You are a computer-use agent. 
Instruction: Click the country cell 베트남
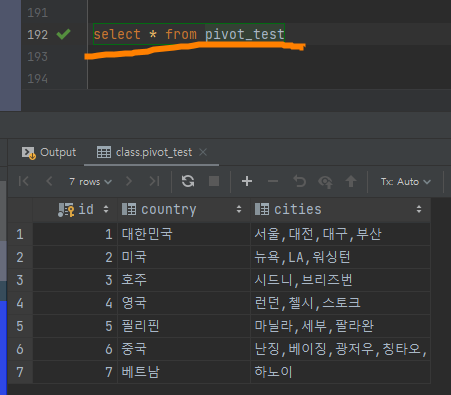(x=184, y=372)
